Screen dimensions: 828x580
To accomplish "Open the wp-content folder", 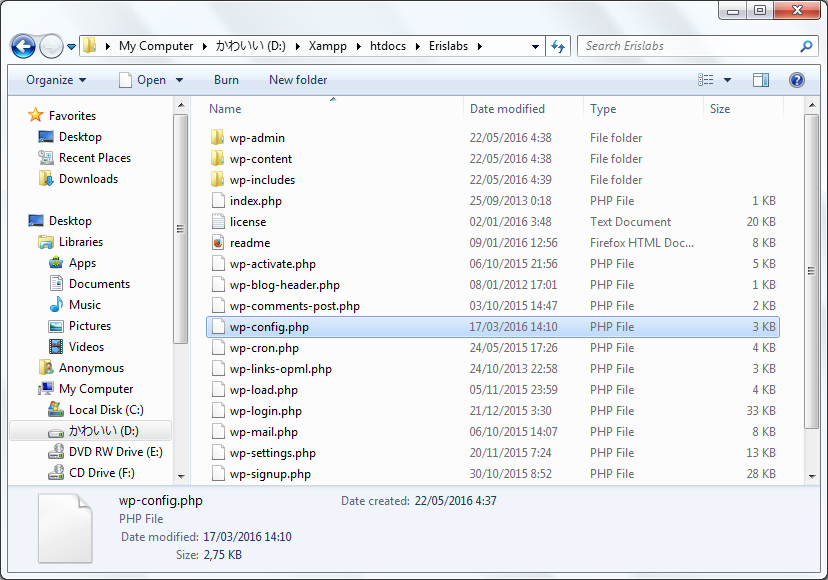I will coord(259,158).
